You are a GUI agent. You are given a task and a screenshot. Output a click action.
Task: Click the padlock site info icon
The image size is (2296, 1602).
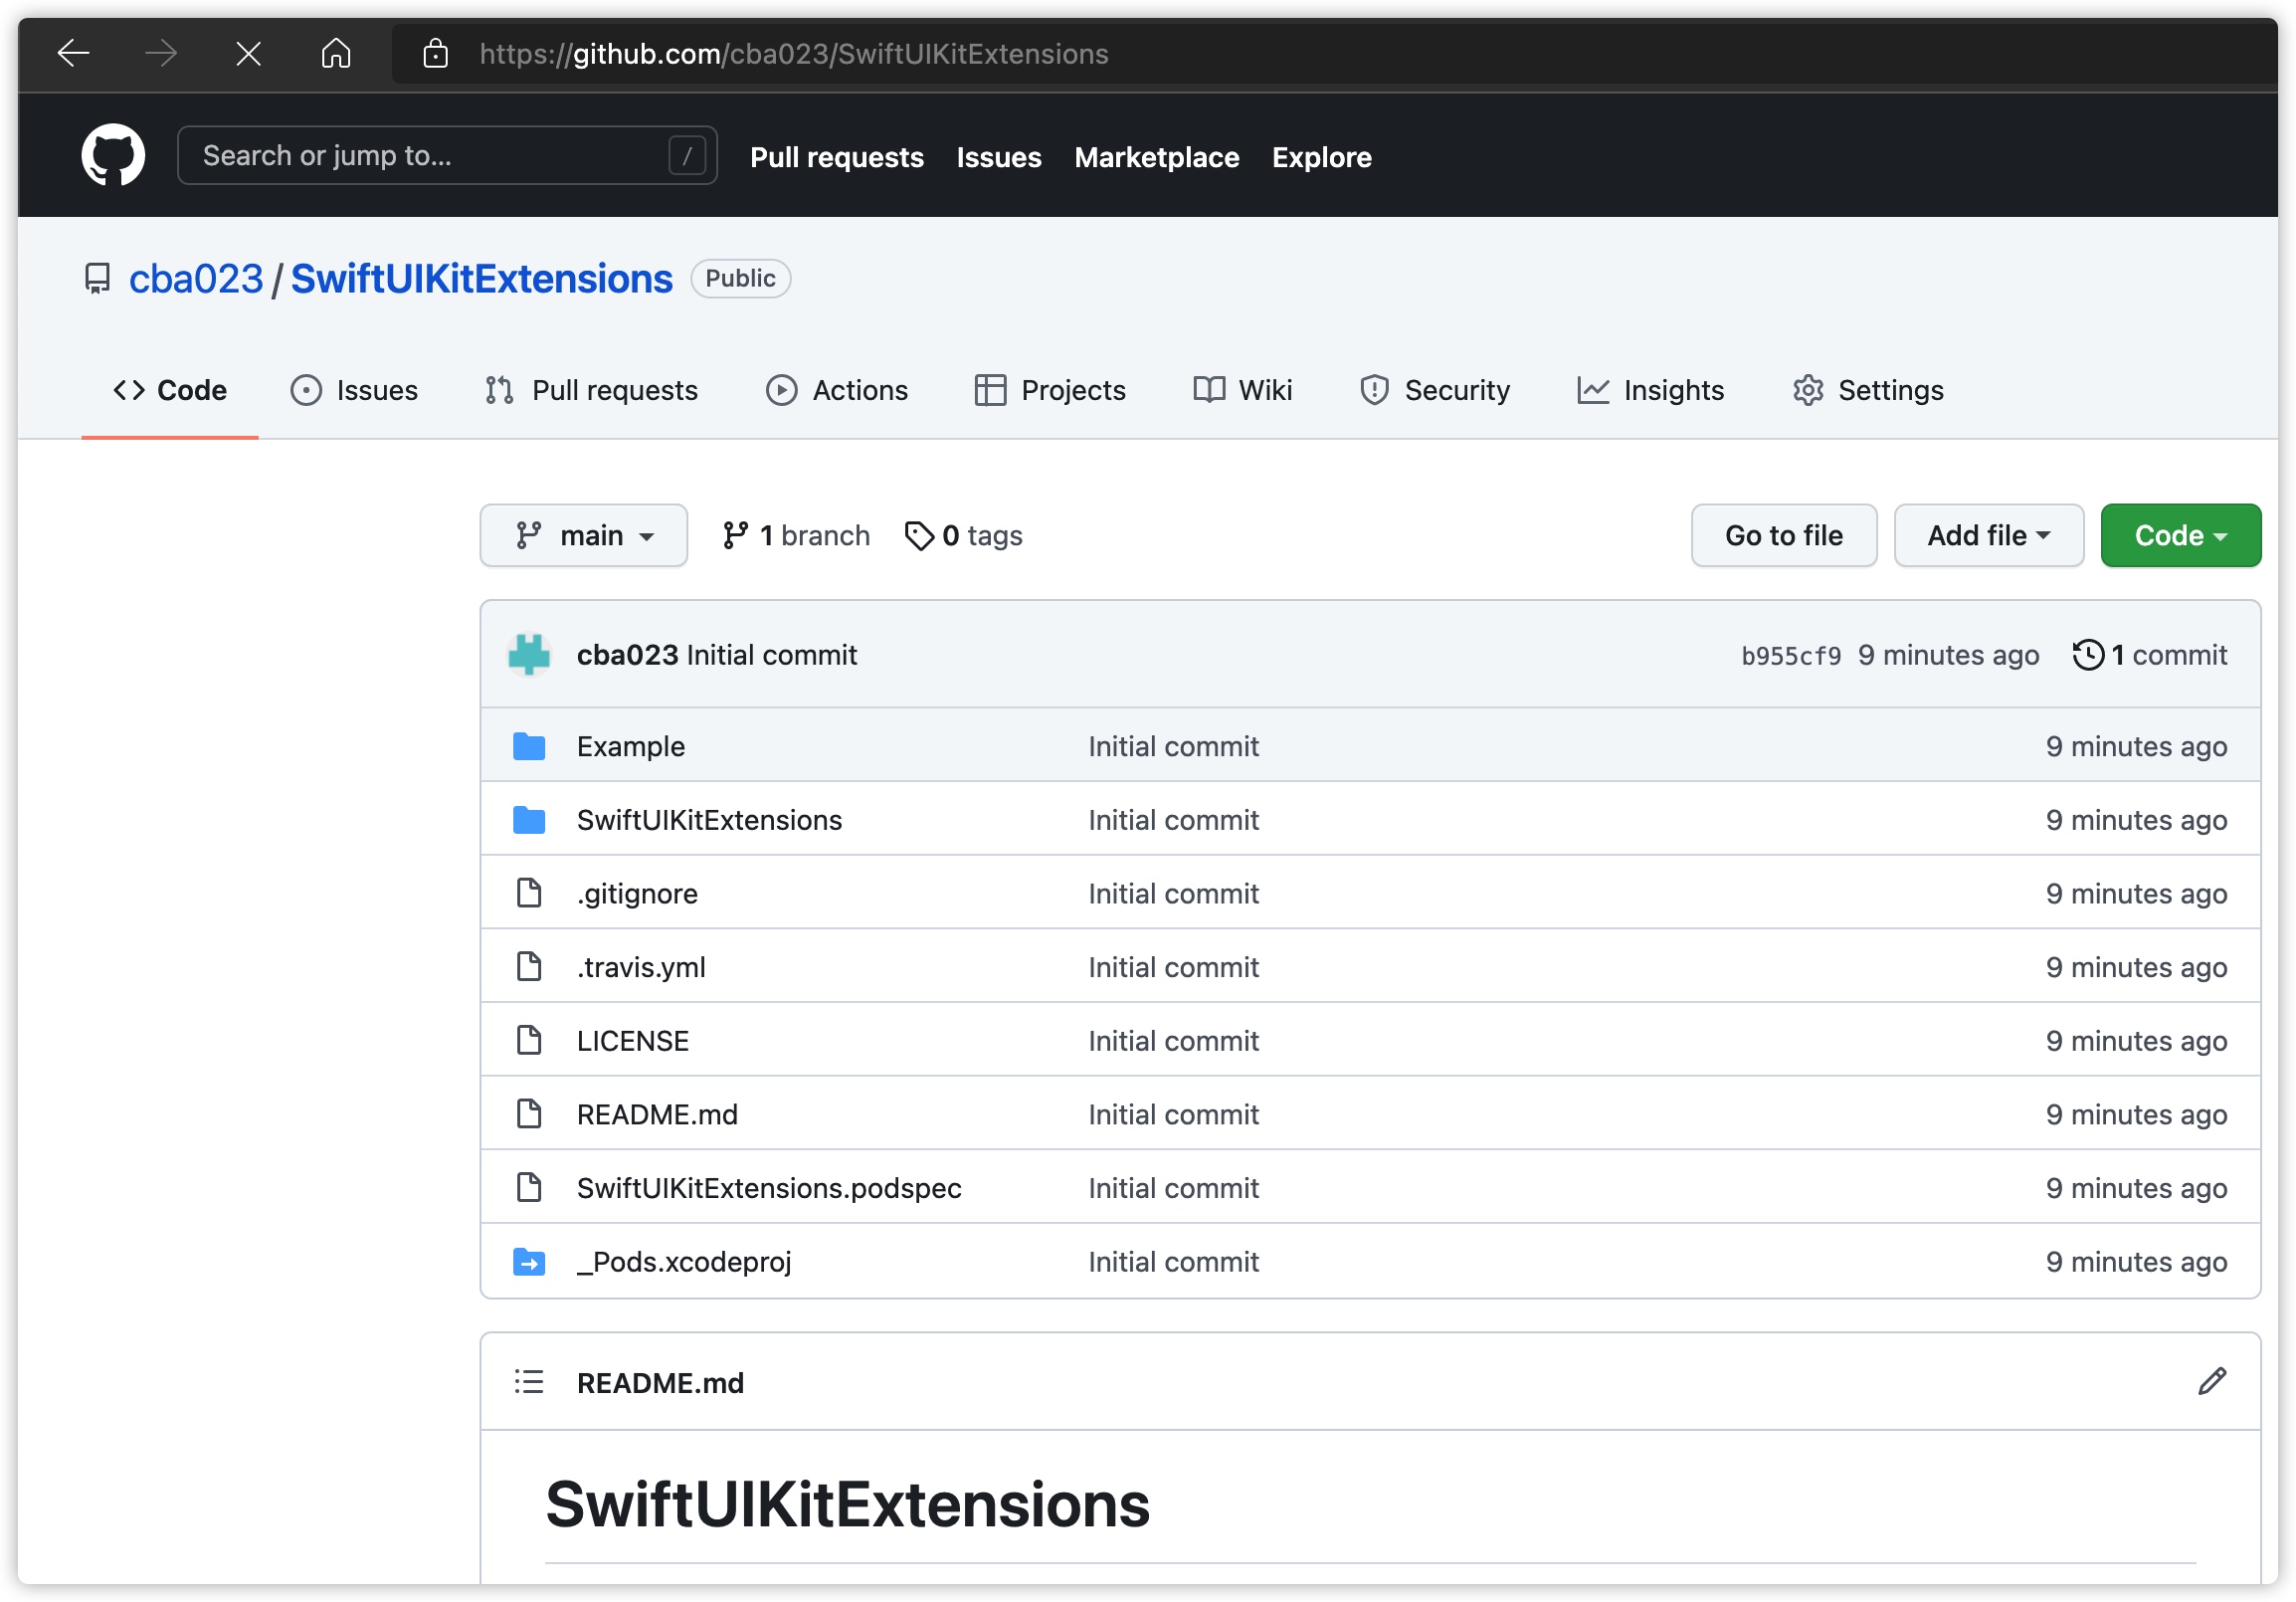coord(435,53)
